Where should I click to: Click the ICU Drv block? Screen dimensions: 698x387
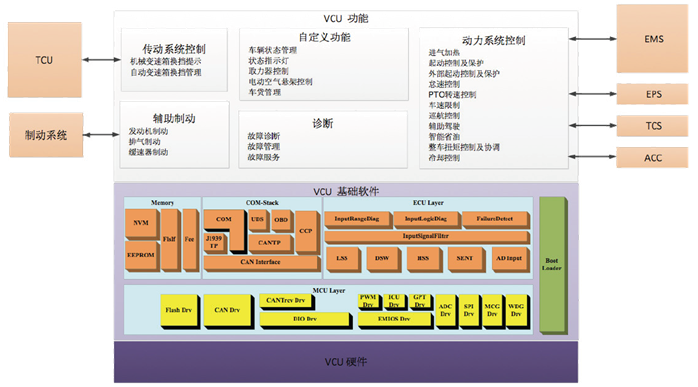395,302
